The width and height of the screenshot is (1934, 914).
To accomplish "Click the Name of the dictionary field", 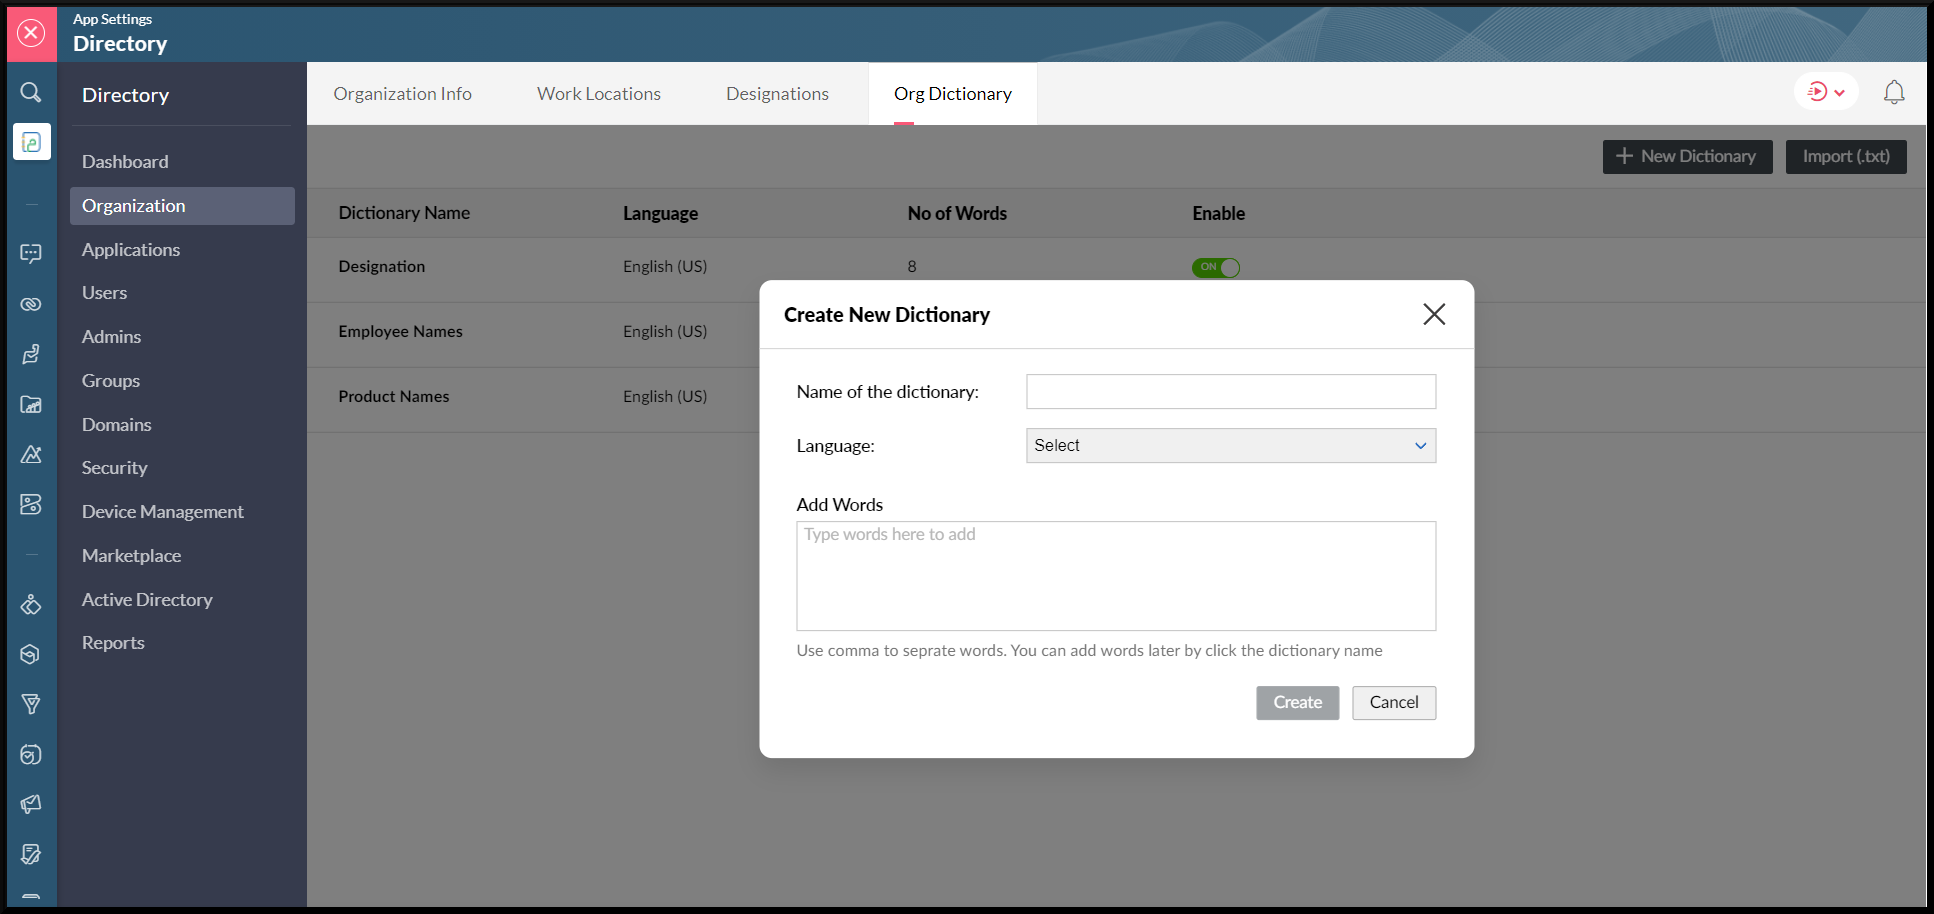I will click(x=1231, y=391).
